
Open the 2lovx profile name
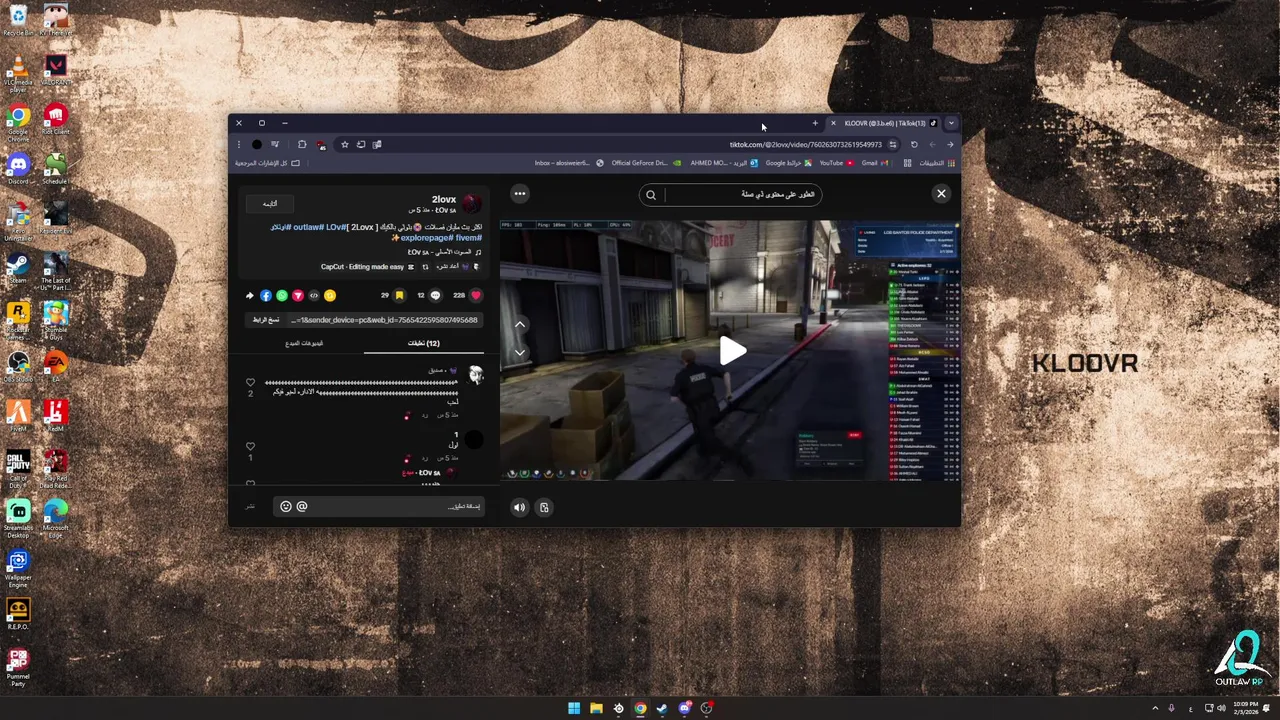click(444, 200)
